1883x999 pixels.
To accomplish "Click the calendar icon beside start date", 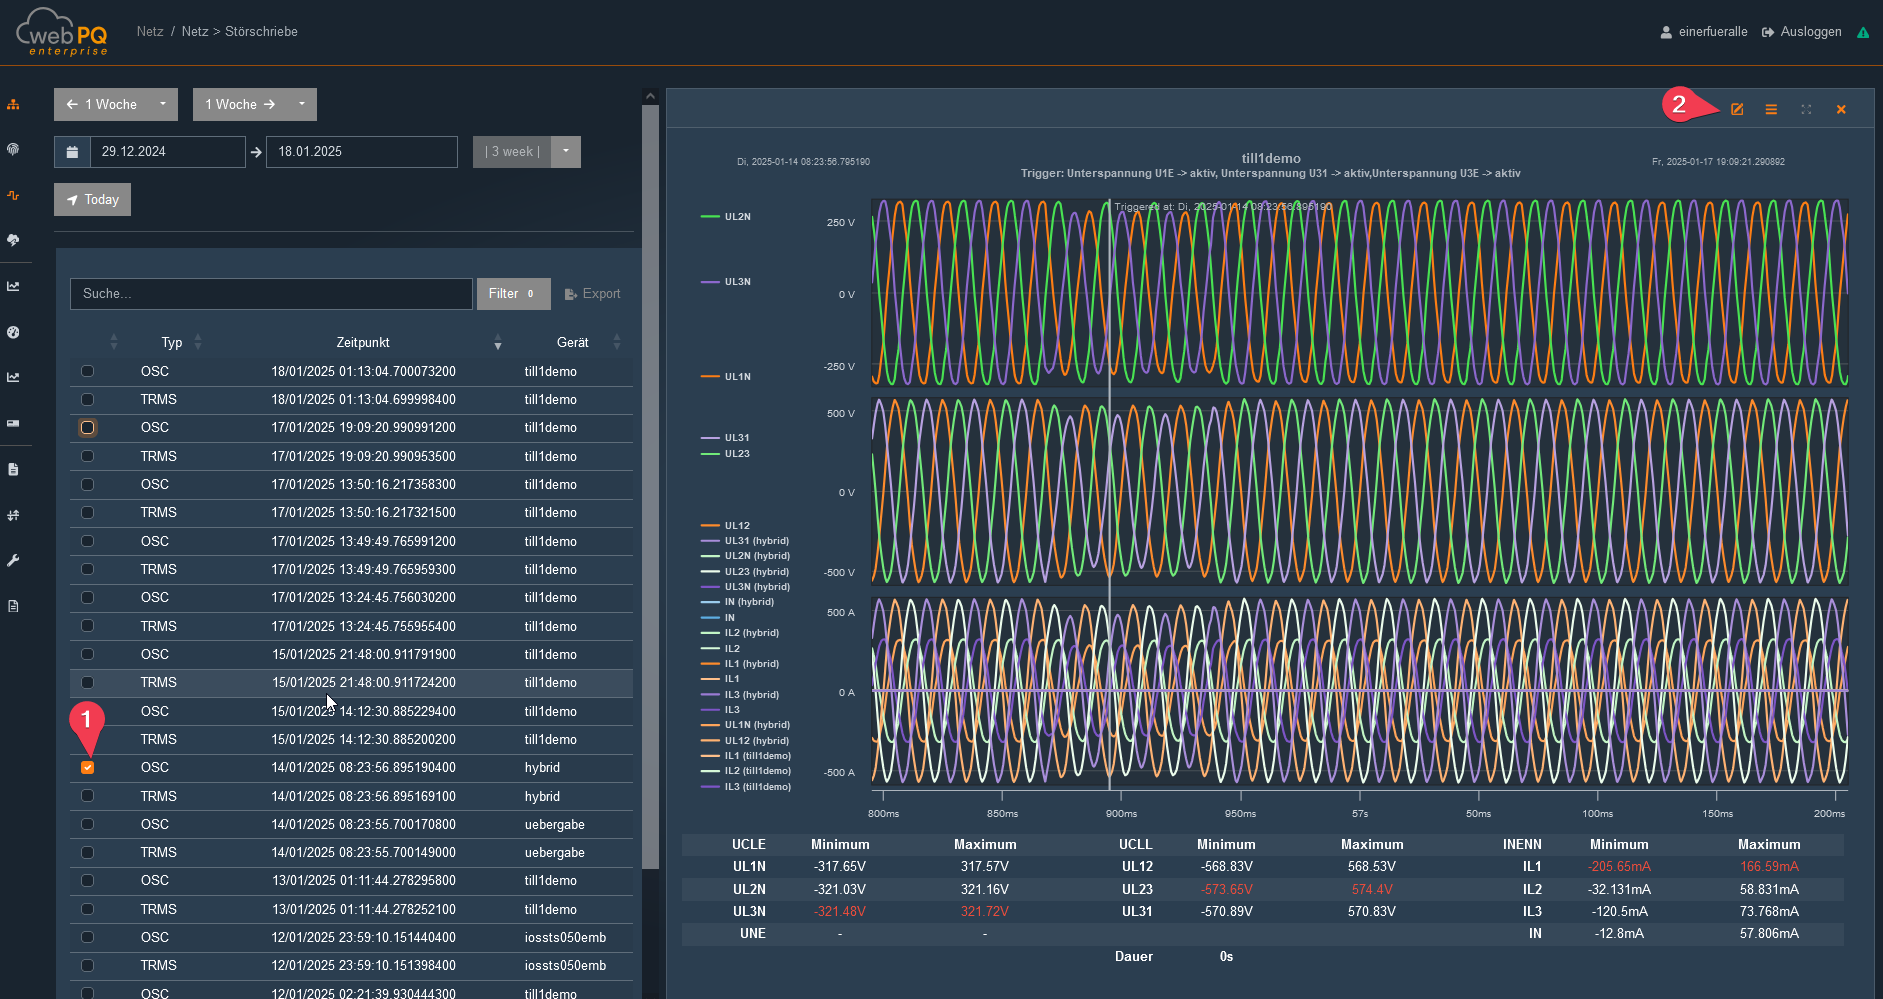I will (72, 152).
